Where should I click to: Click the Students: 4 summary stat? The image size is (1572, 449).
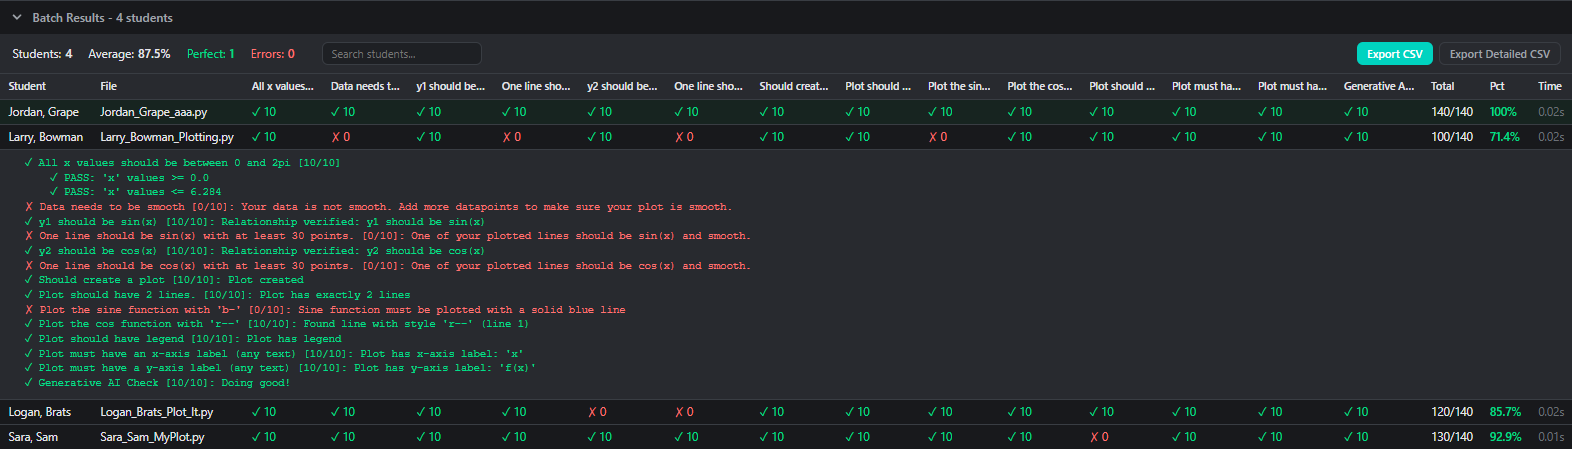pyautogui.click(x=42, y=54)
